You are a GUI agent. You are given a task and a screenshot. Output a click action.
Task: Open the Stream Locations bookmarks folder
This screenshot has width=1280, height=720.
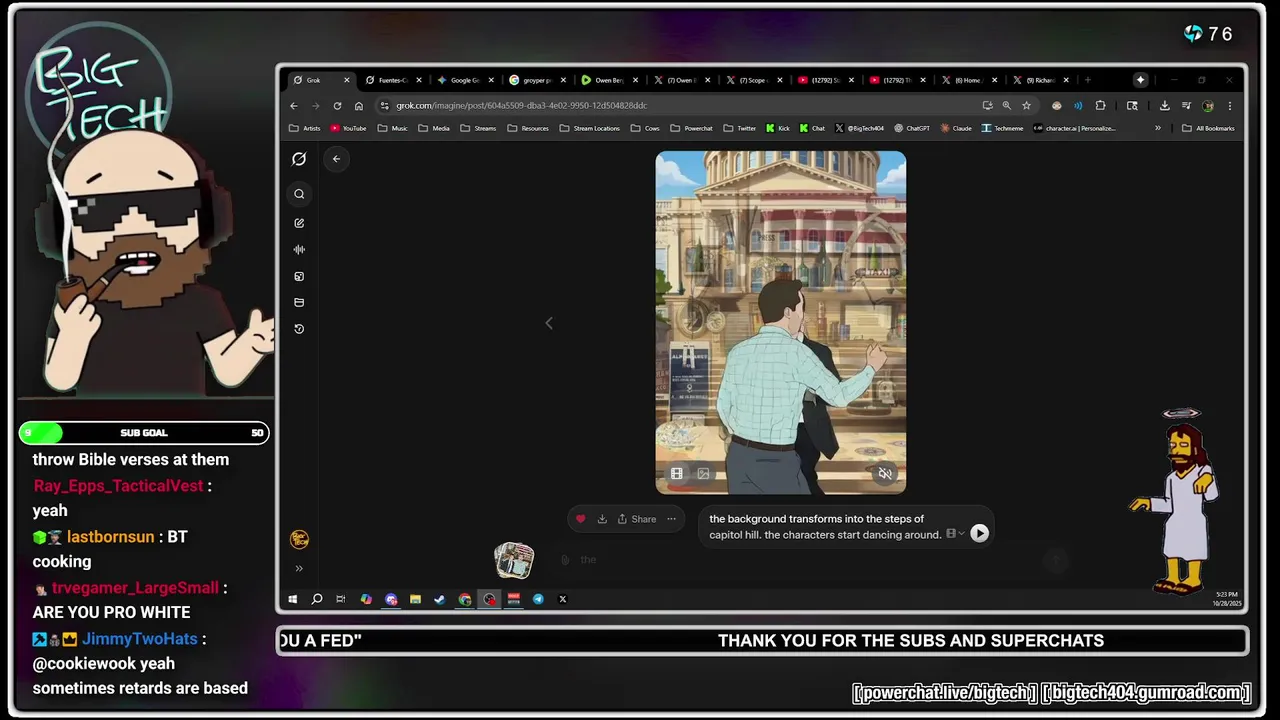(x=590, y=128)
